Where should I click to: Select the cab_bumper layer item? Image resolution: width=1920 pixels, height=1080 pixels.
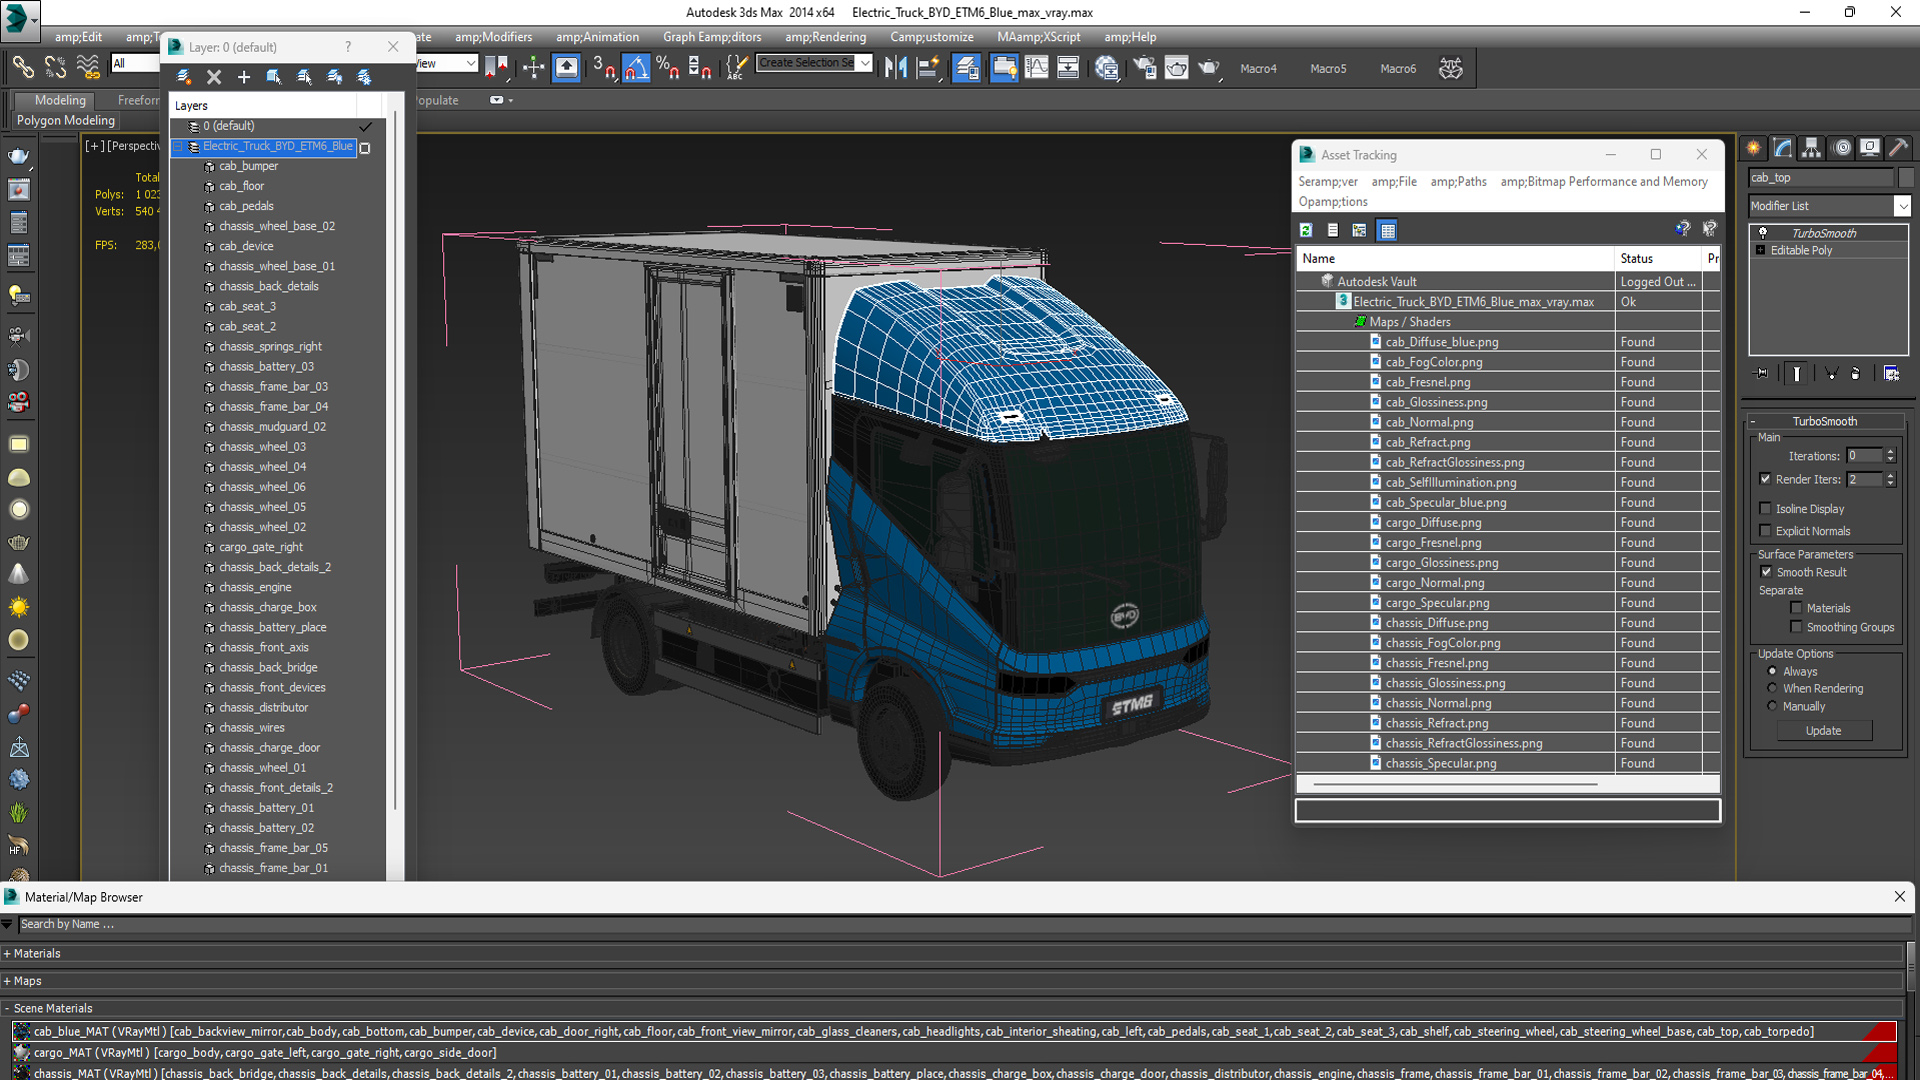tap(248, 166)
